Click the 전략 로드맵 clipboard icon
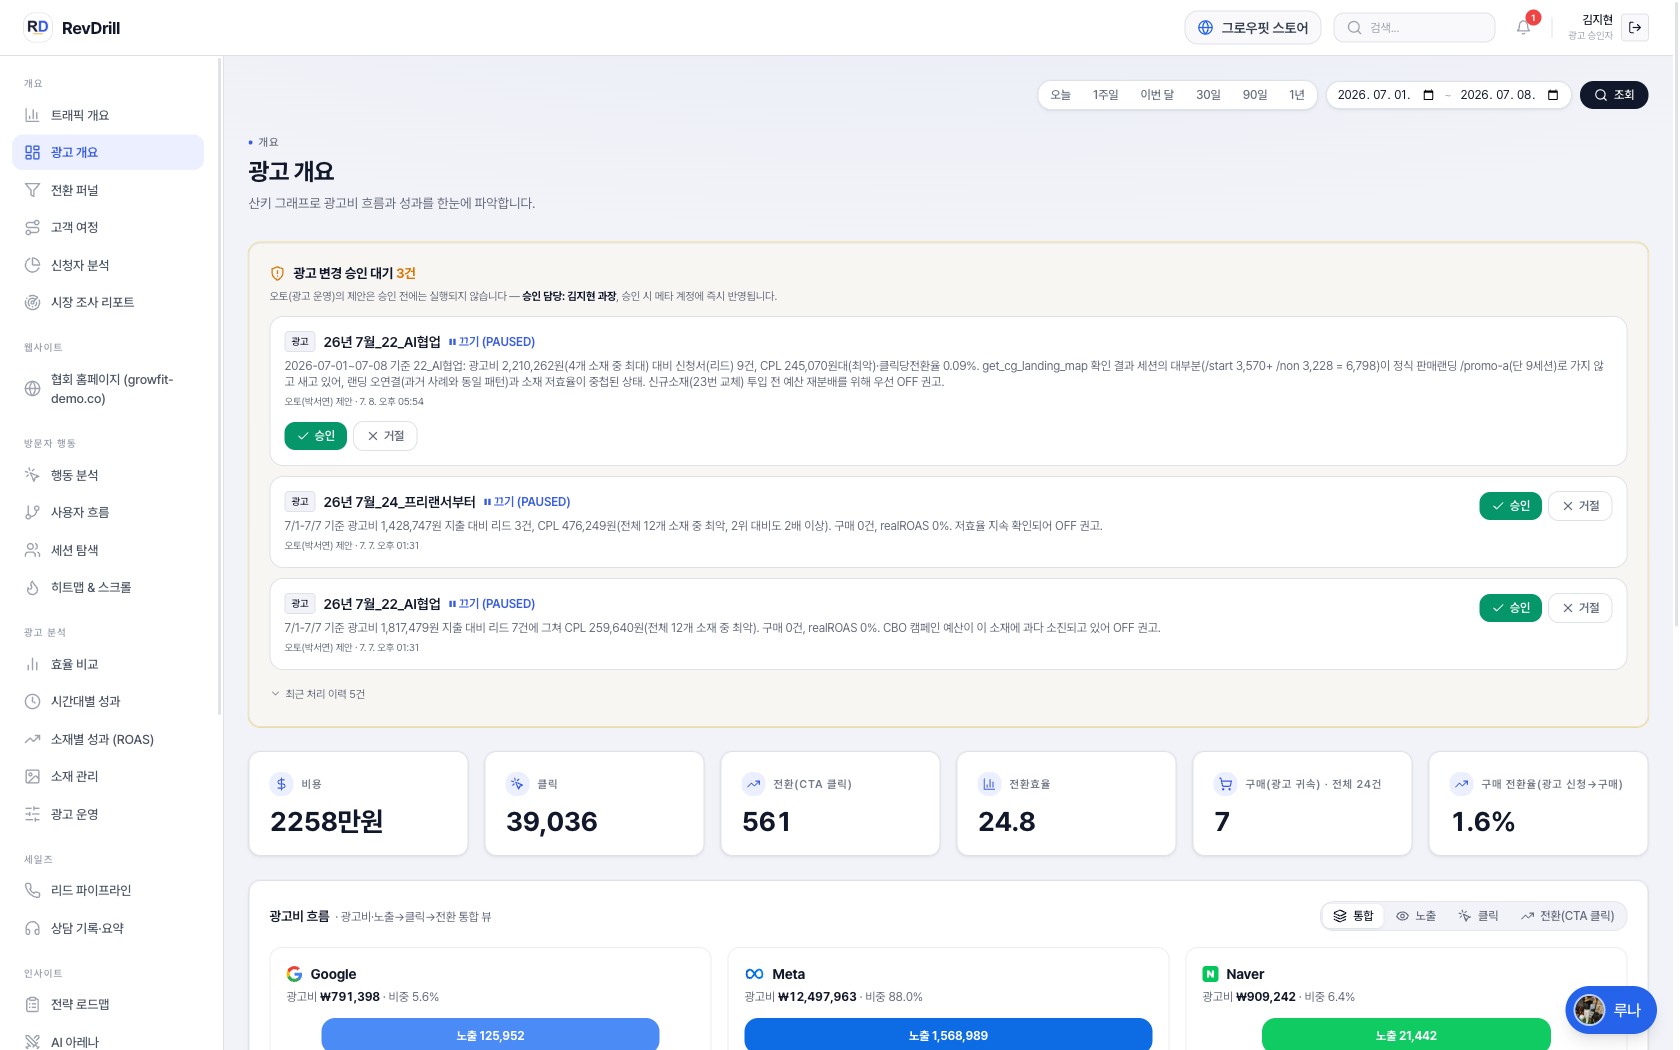 [32, 1004]
